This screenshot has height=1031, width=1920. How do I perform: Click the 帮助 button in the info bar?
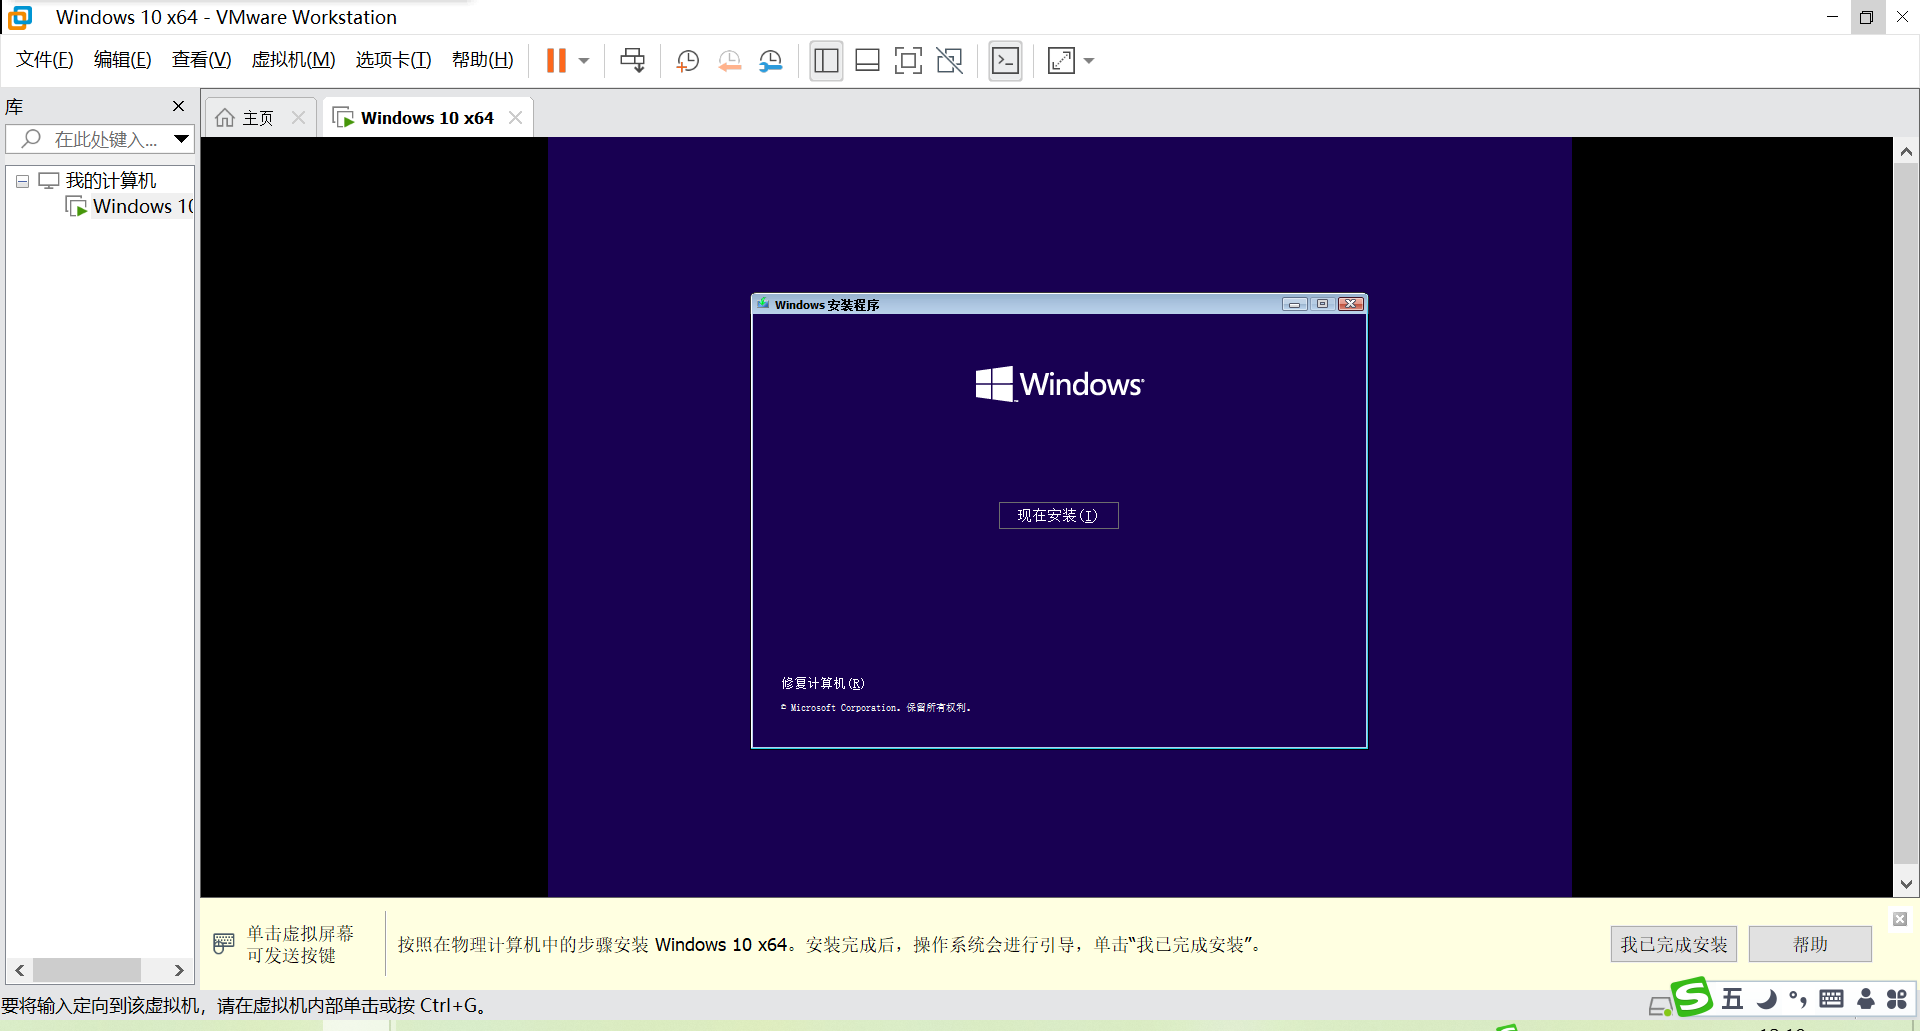point(1810,944)
